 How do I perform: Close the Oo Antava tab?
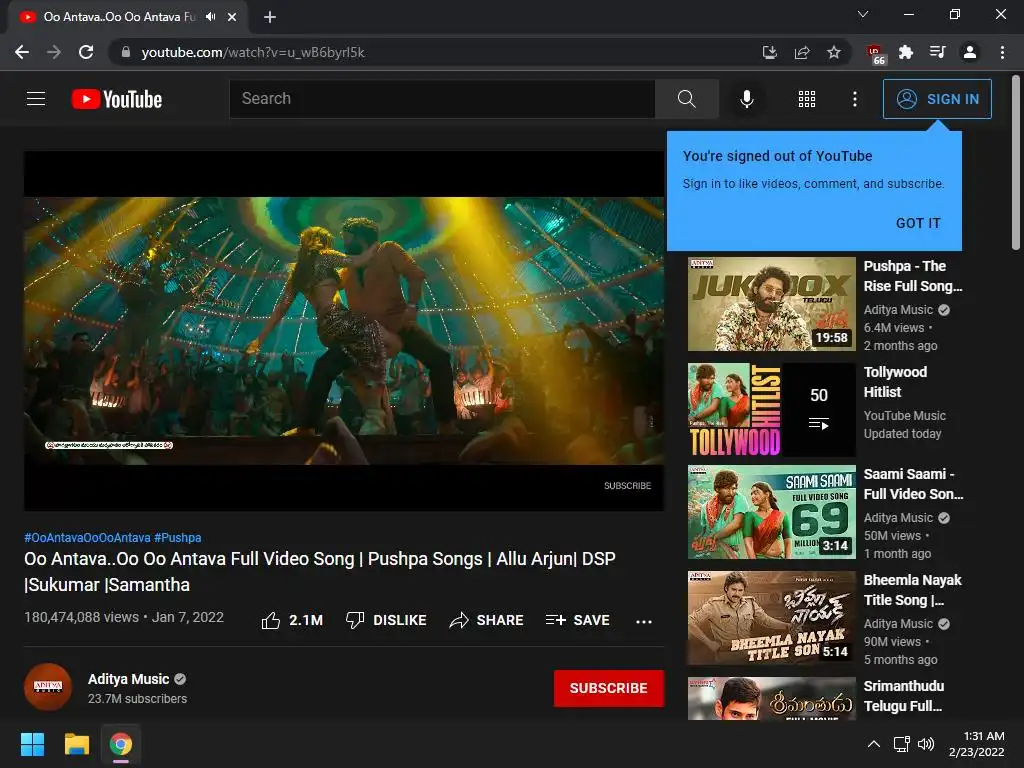coord(232,17)
